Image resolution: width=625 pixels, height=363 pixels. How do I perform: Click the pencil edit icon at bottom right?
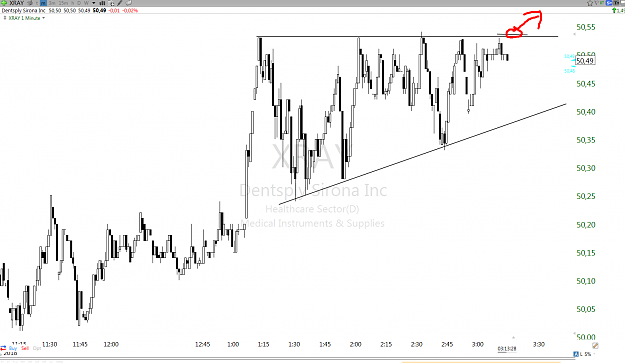click(595, 345)
